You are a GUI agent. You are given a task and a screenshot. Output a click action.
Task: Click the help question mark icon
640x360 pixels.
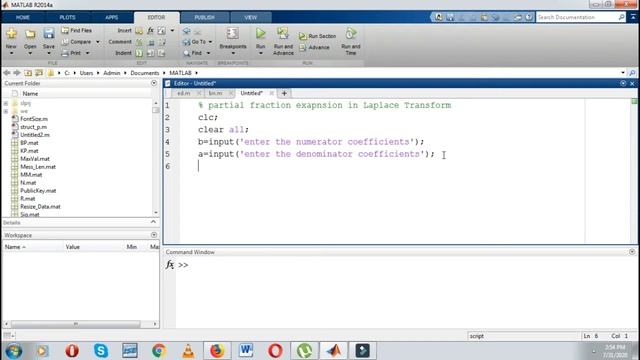tap(529, 17)
